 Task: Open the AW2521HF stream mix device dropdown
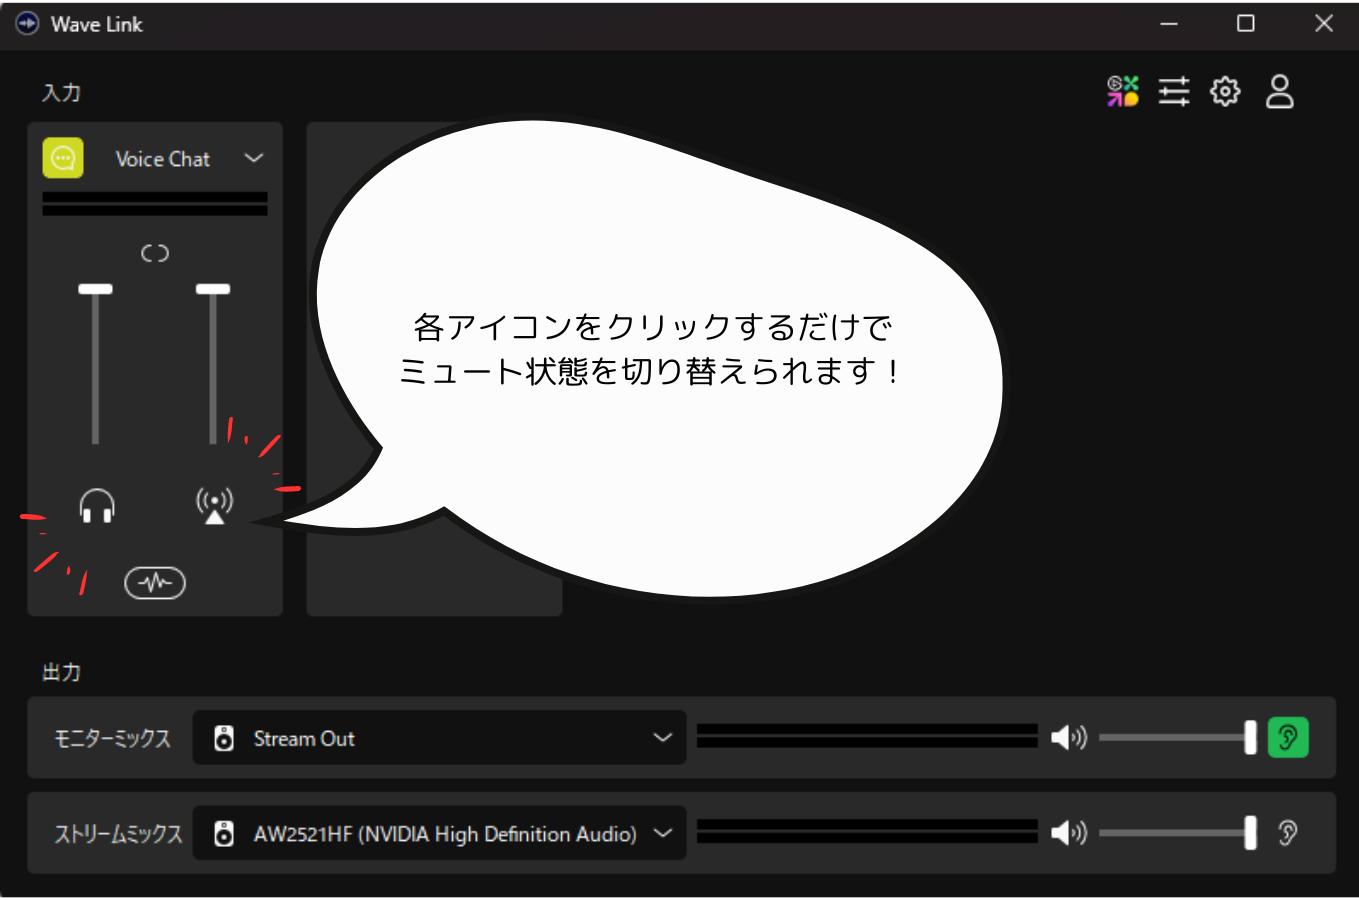coord(439,833)
